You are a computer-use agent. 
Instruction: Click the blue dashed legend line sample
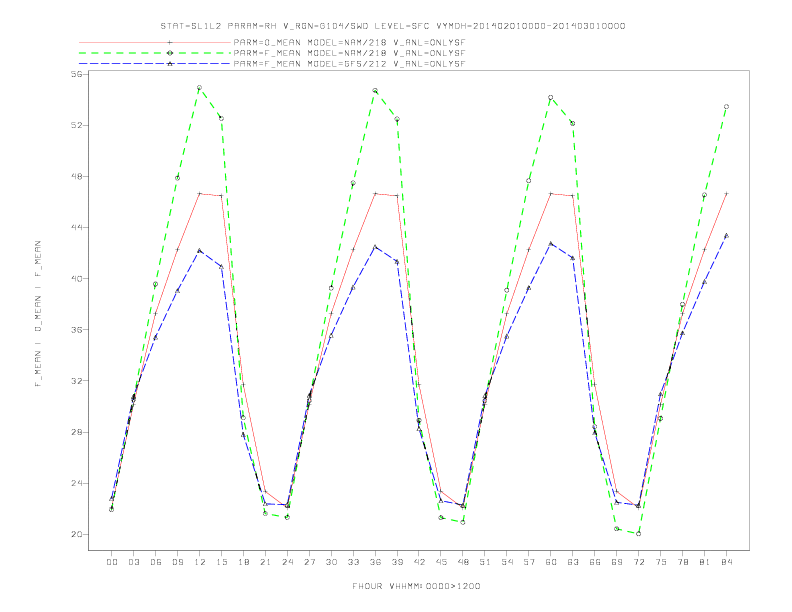click(155, 64)
